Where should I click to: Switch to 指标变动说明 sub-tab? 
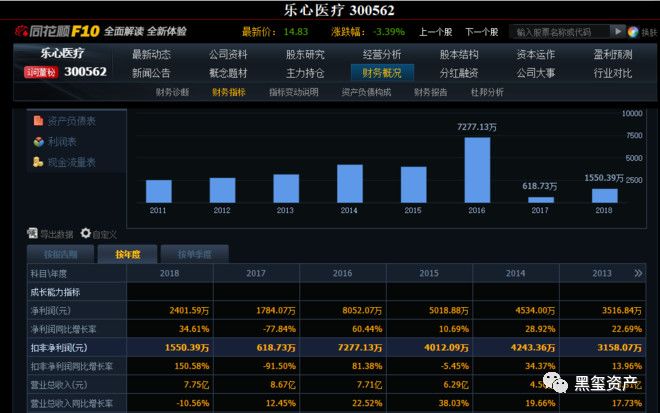click(294, 92)
